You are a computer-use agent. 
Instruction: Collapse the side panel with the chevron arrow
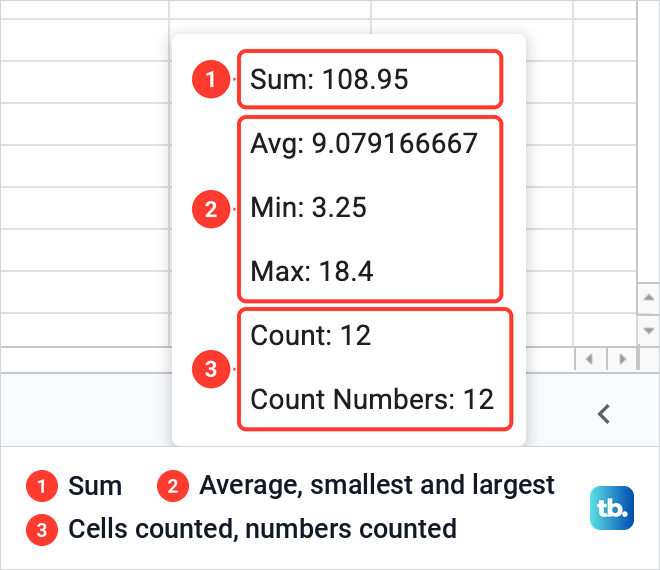pyautogui.click(x=604, y=414)
